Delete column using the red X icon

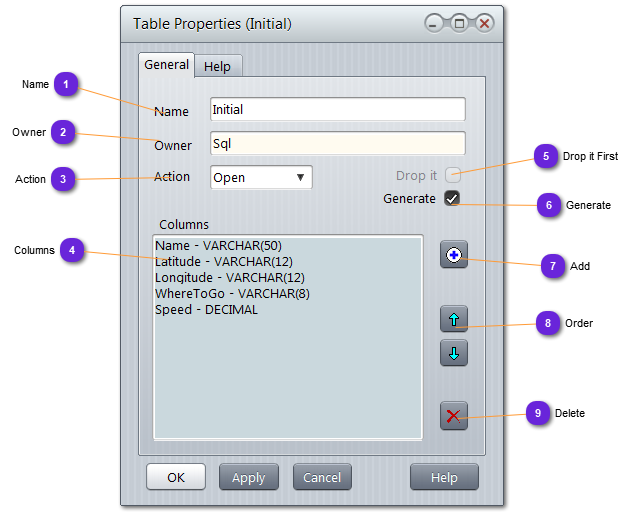[454, 416]
